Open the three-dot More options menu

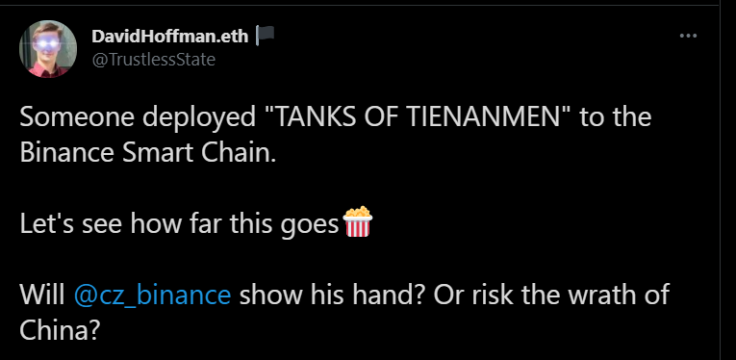coord(688,36)
